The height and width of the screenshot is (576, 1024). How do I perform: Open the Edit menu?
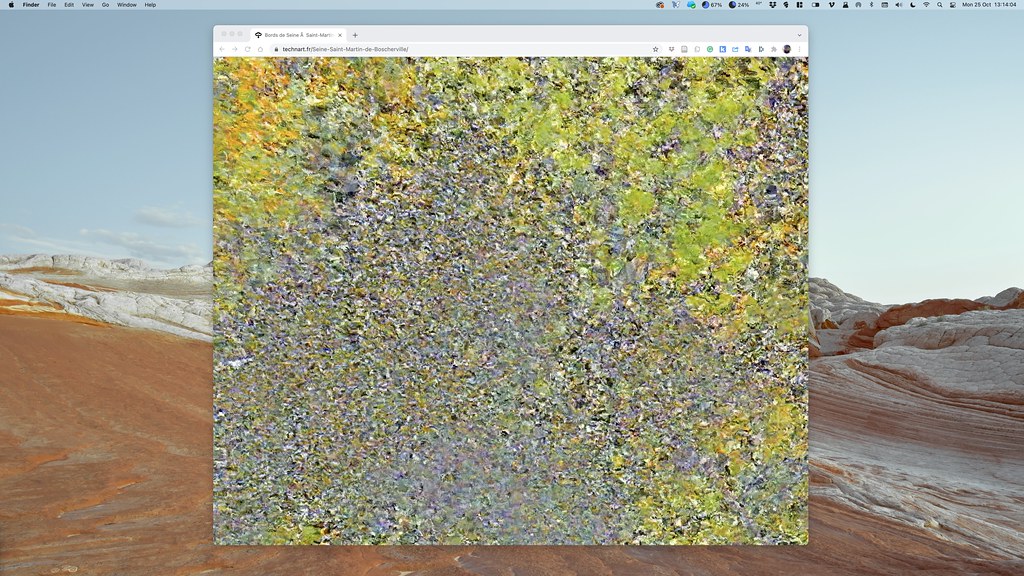click(69, 5)
